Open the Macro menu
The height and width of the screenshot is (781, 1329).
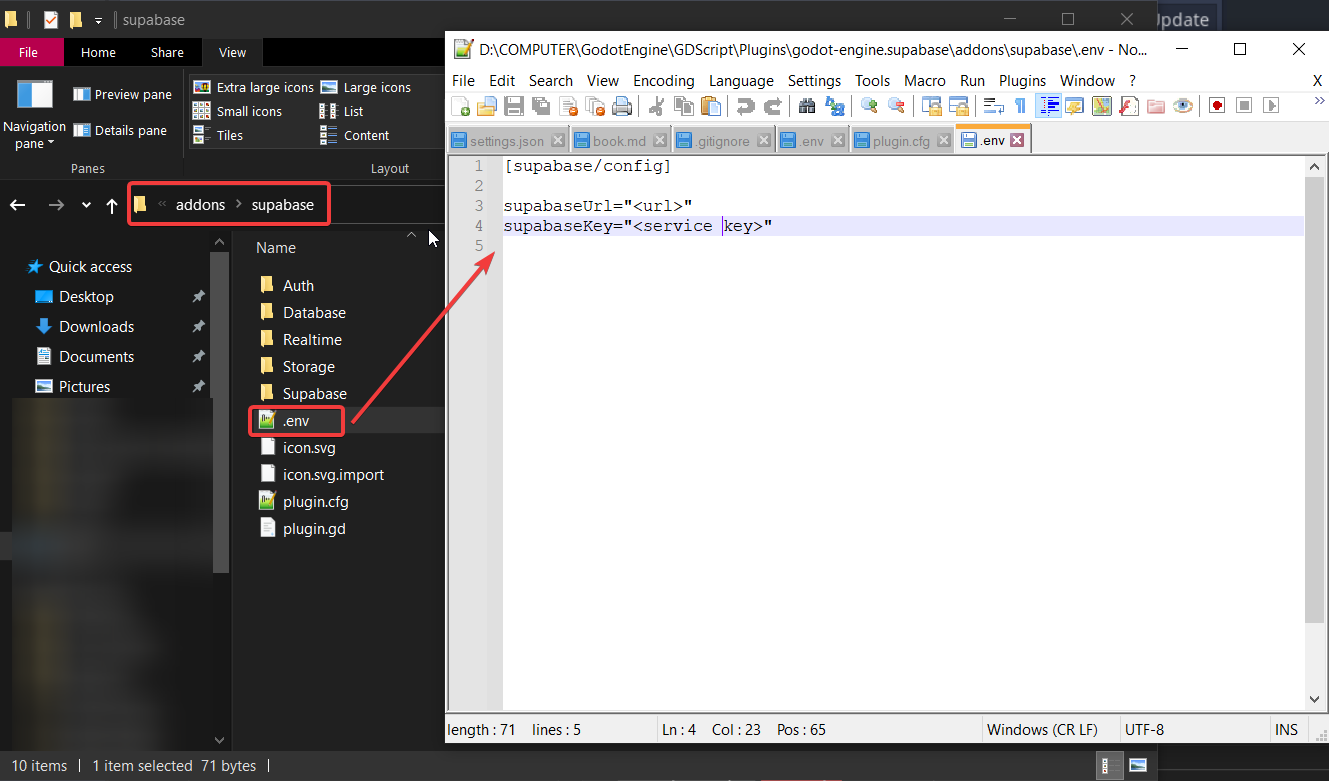pos(925,81)
